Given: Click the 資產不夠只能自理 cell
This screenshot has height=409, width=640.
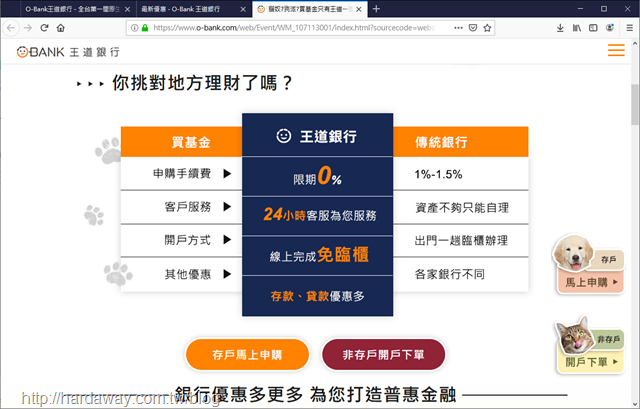Looking at the screenshot, I should point(461,208).
